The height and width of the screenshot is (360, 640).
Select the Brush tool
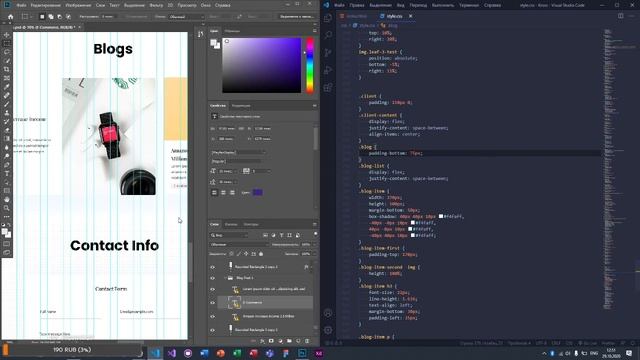tap(7, 104)
